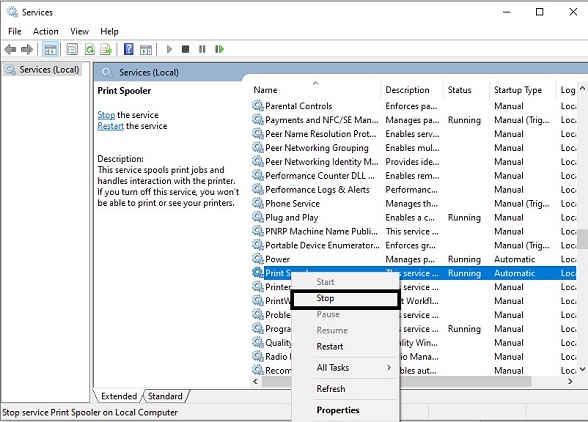Click the Refresh toolbar icon
The height and width of the screenshot is (422, 588).
pyautogui.click(x=90, y=49)
